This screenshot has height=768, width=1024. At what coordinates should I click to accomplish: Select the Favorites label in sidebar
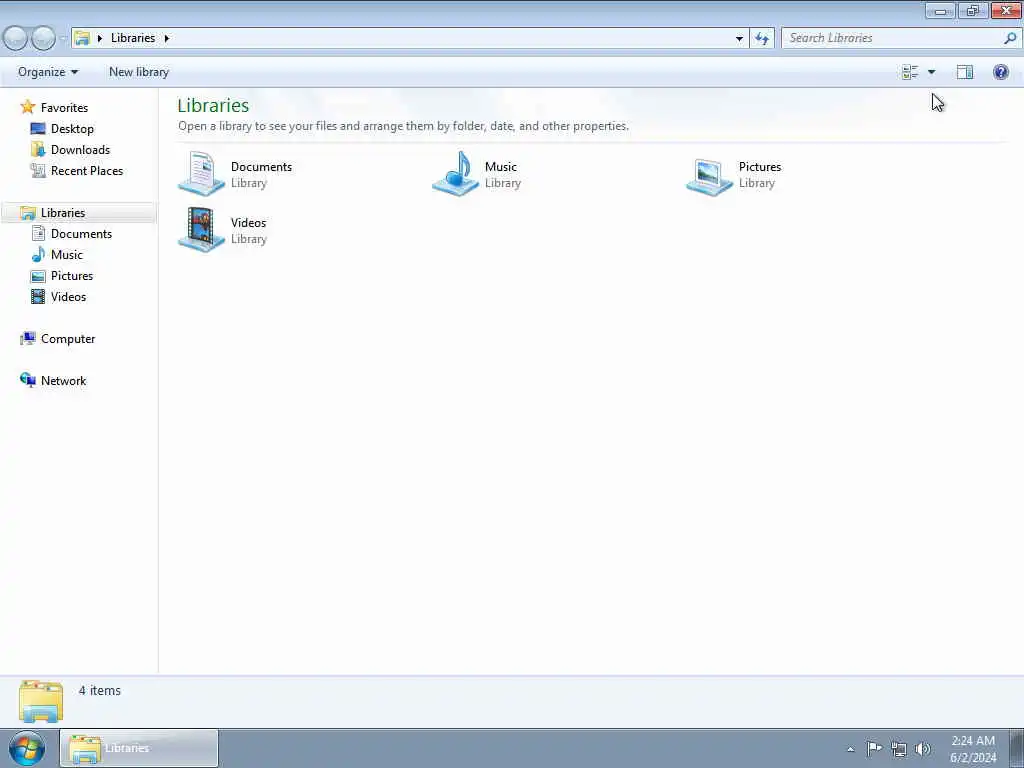pyautogui.click(x=64, y=108)
